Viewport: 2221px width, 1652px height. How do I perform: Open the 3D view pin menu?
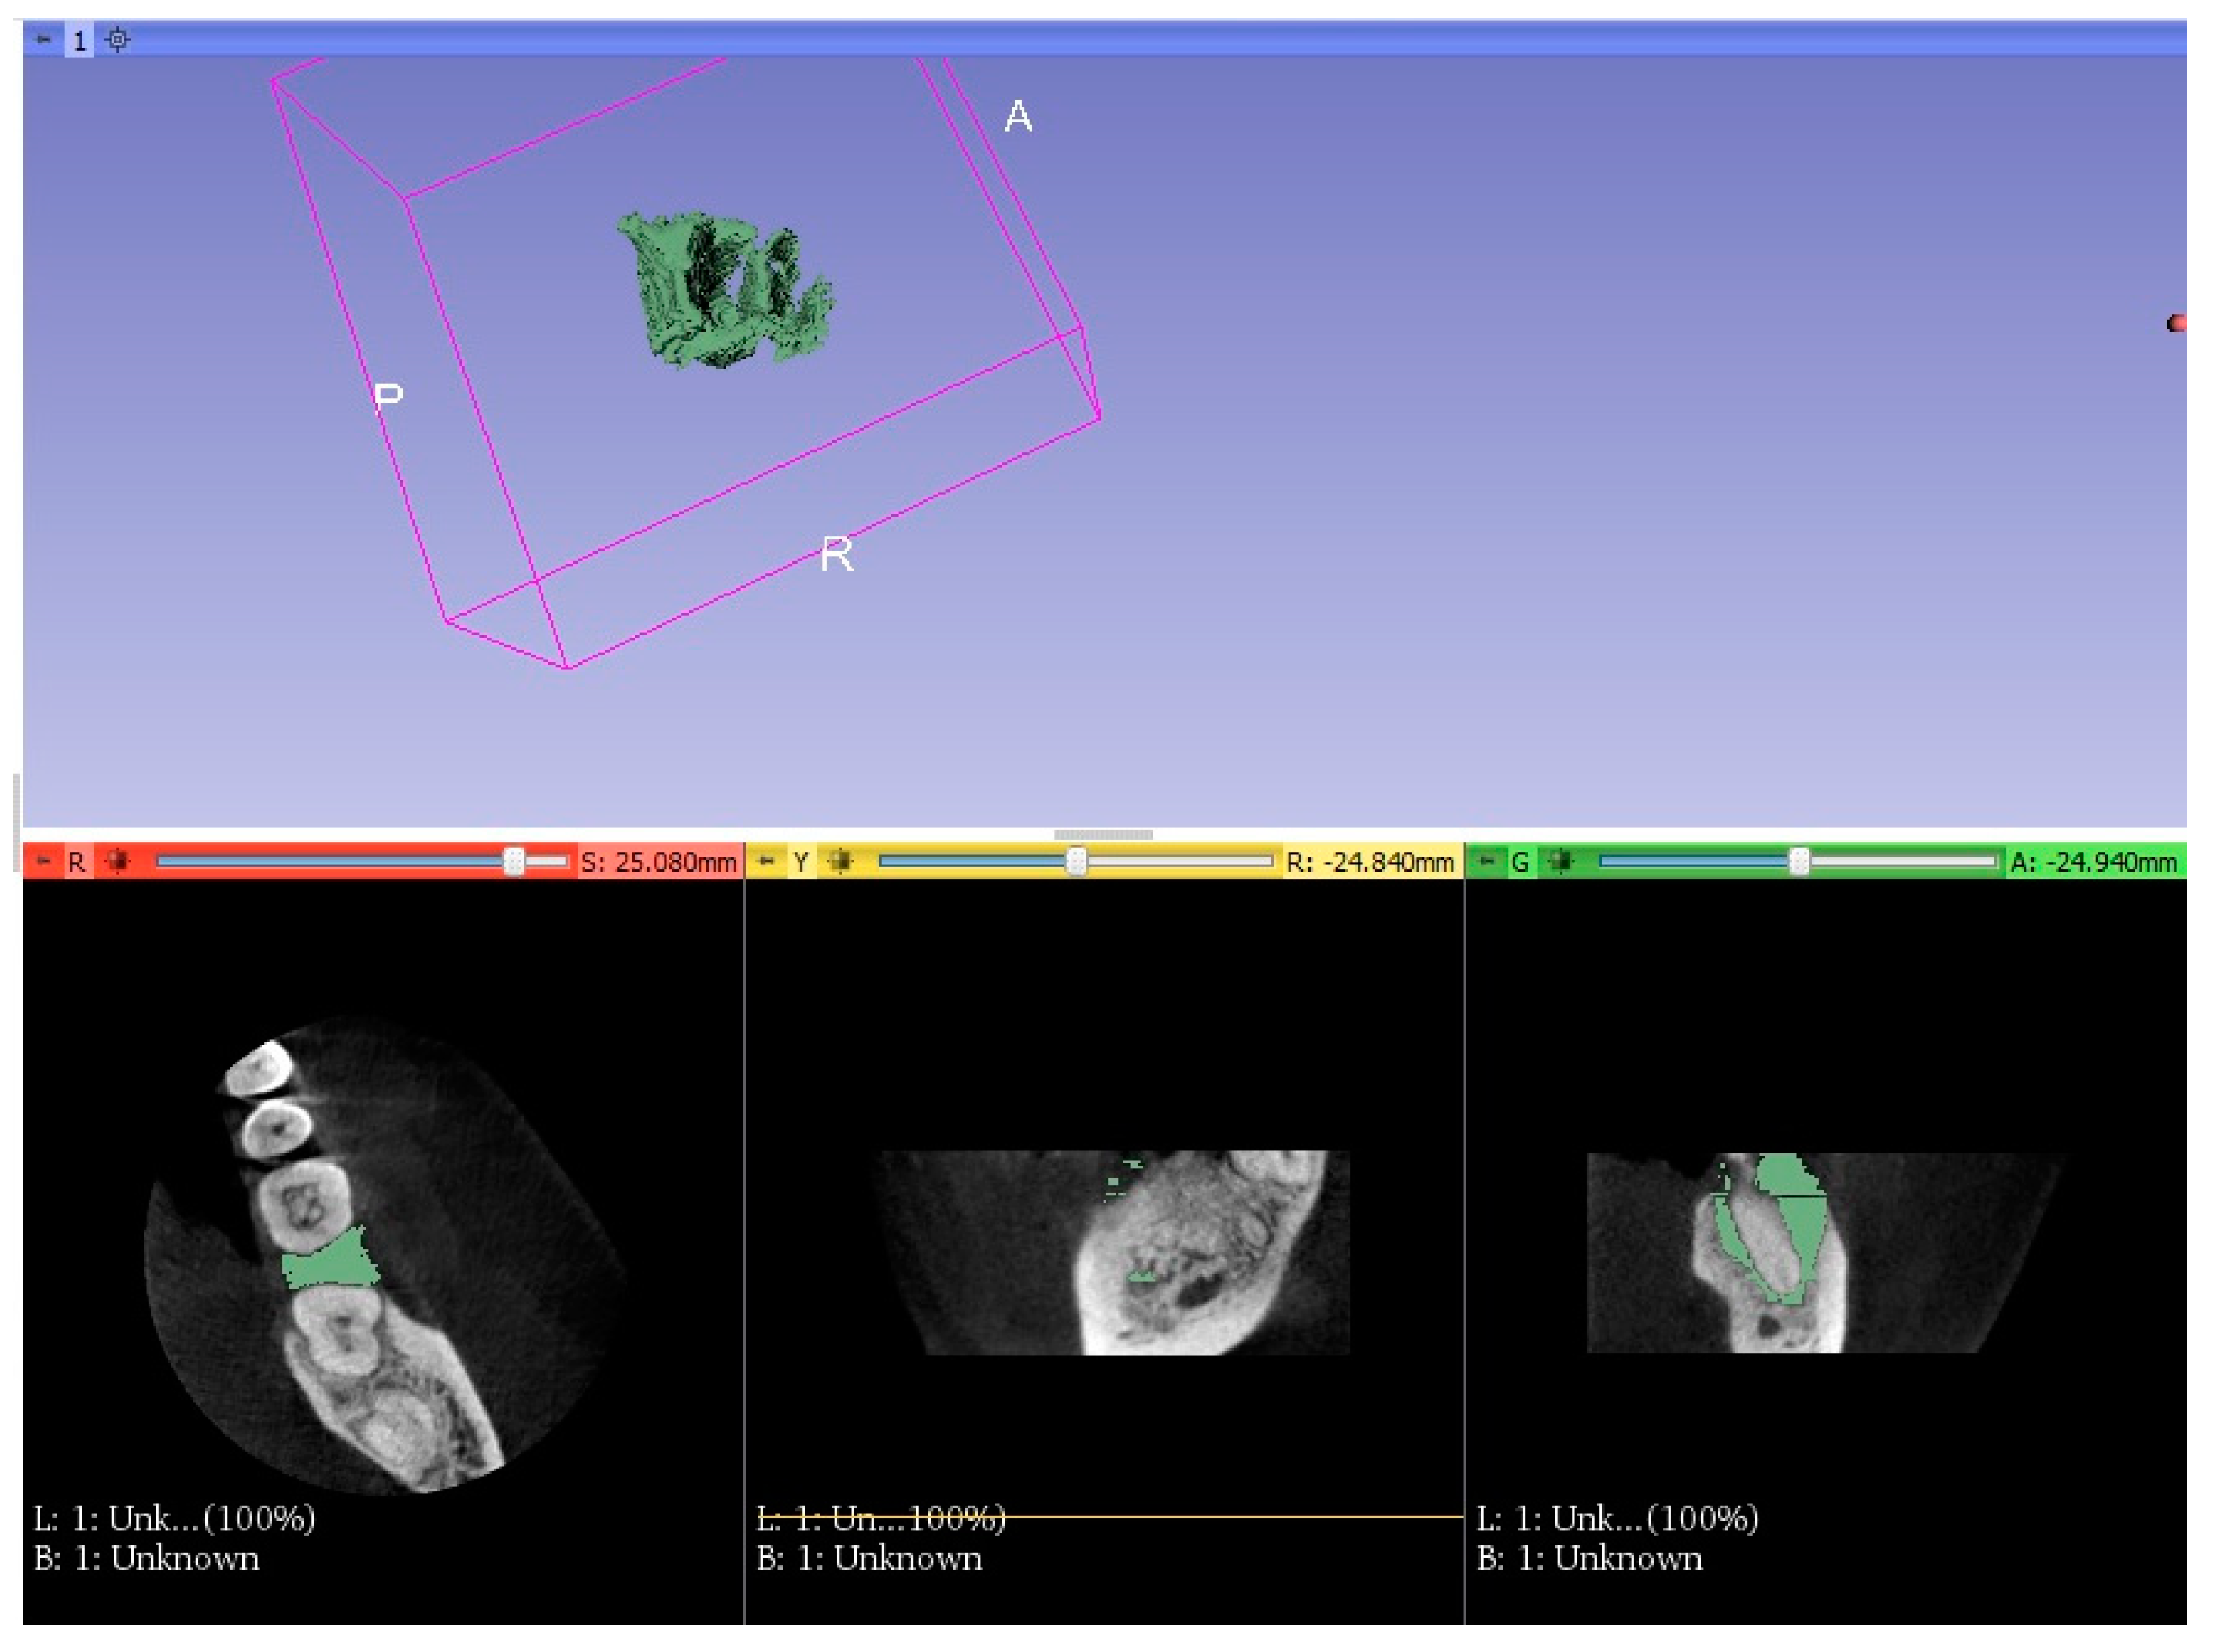point(43,40)
